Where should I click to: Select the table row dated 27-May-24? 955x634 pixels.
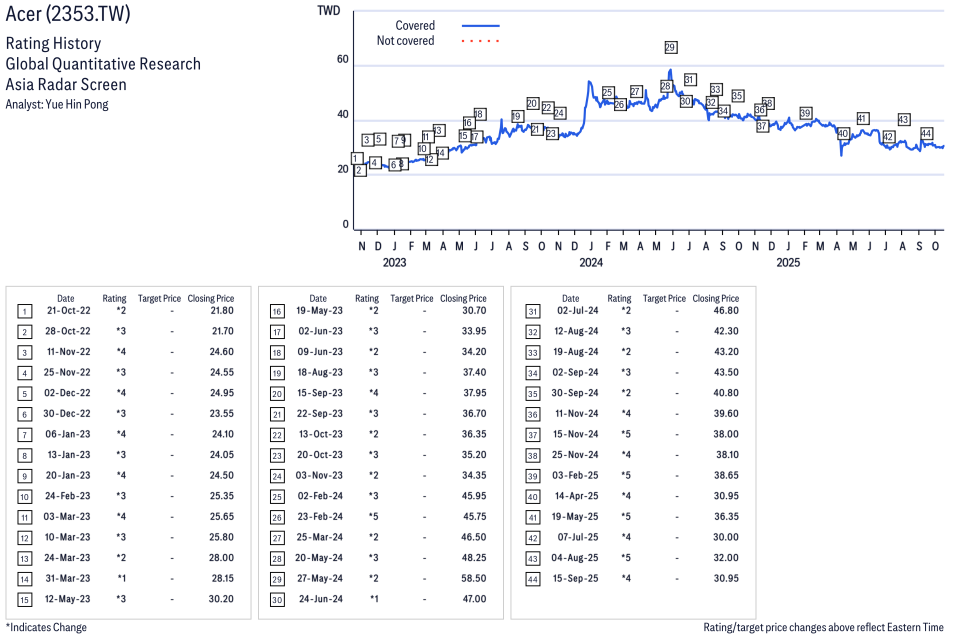point(381,579)
